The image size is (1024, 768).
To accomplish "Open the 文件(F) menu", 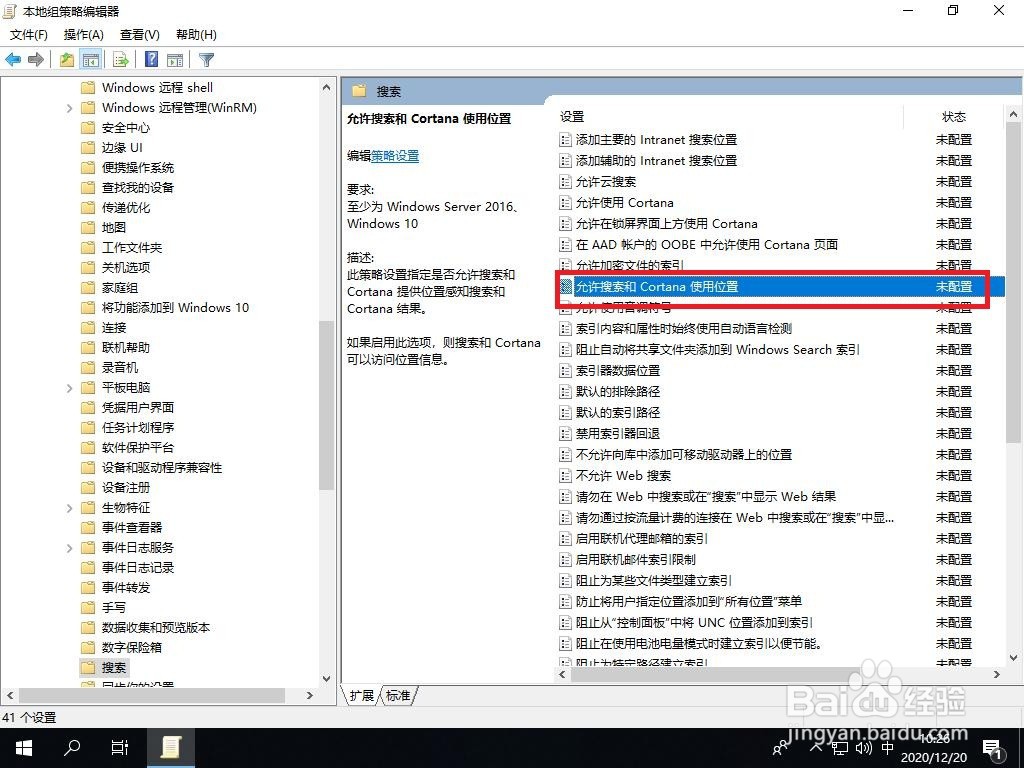I will [x=29, y=35].
